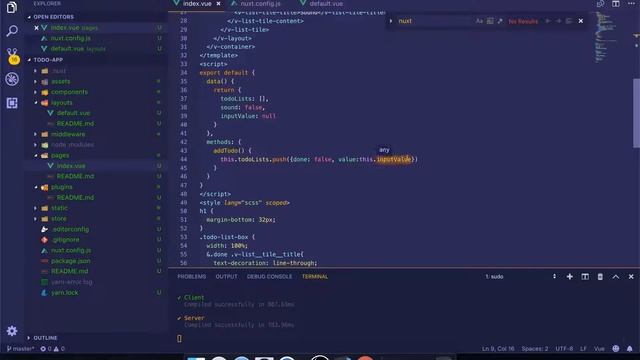640x360 pixels.
Task: Open yarn.lock in the file tree
Action: tap(64, 293)
